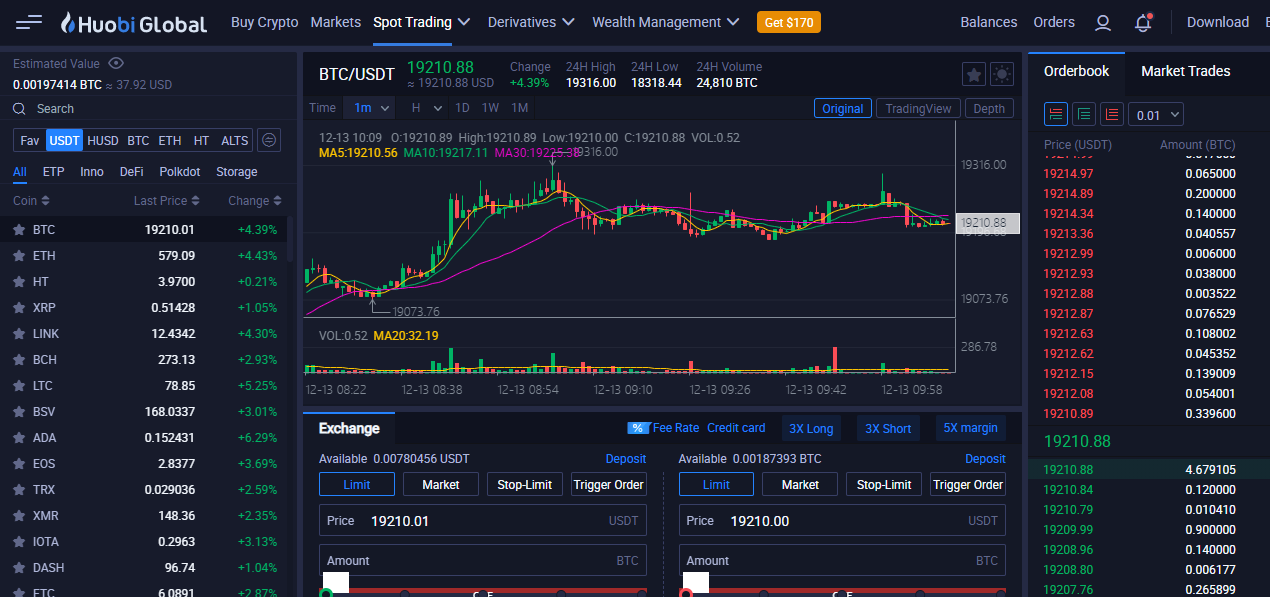This screenshot has width=1270, height=597.
Task: Show asks-only orderbook view icon
Action: [1111, 114]
